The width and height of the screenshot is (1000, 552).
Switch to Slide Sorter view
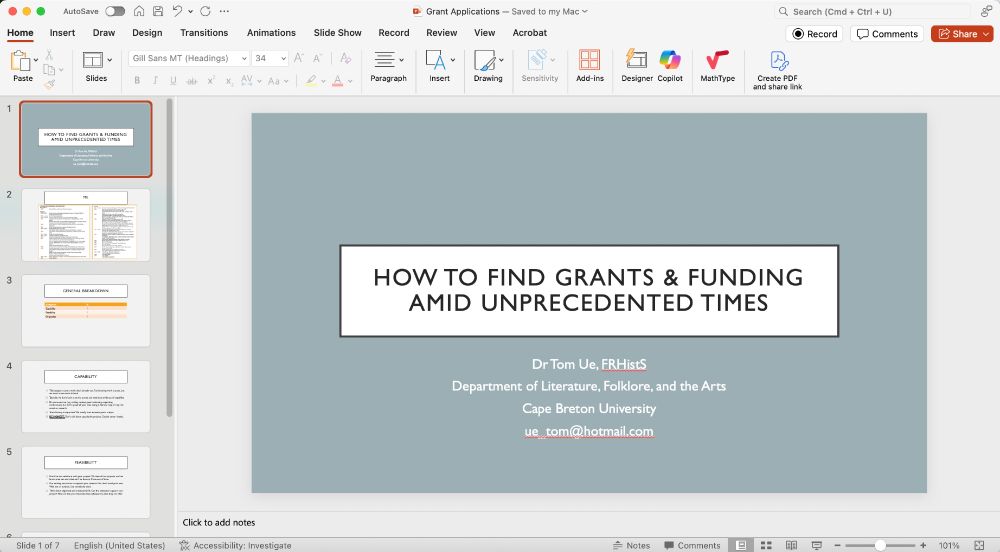point(764,545)
